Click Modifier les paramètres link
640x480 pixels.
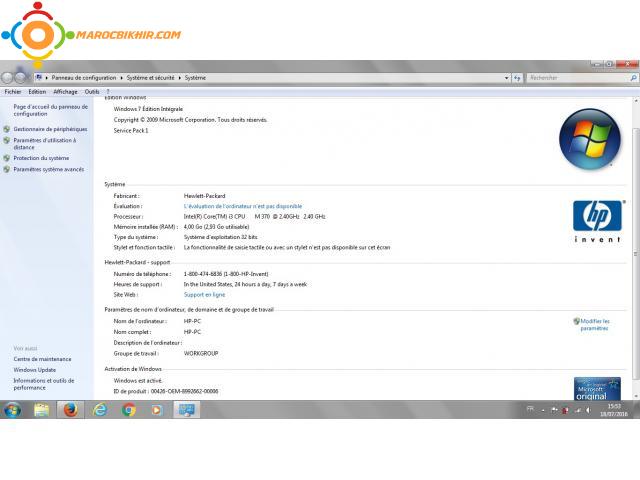[595, 324]
